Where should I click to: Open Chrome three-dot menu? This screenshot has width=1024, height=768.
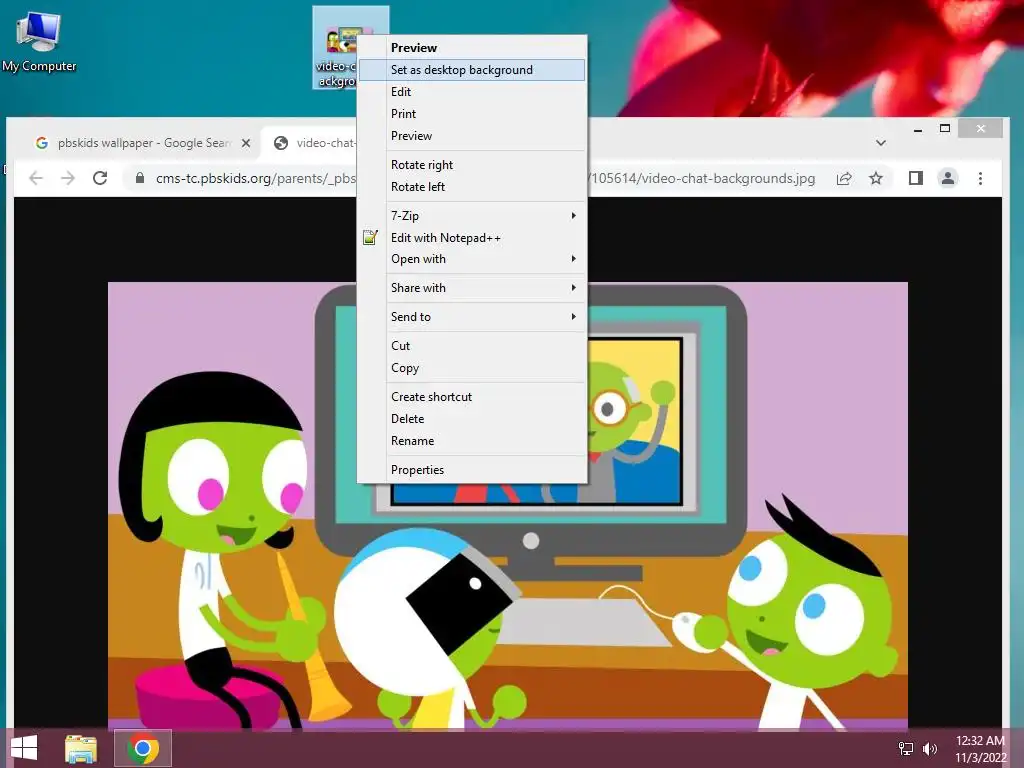[980, 178]
